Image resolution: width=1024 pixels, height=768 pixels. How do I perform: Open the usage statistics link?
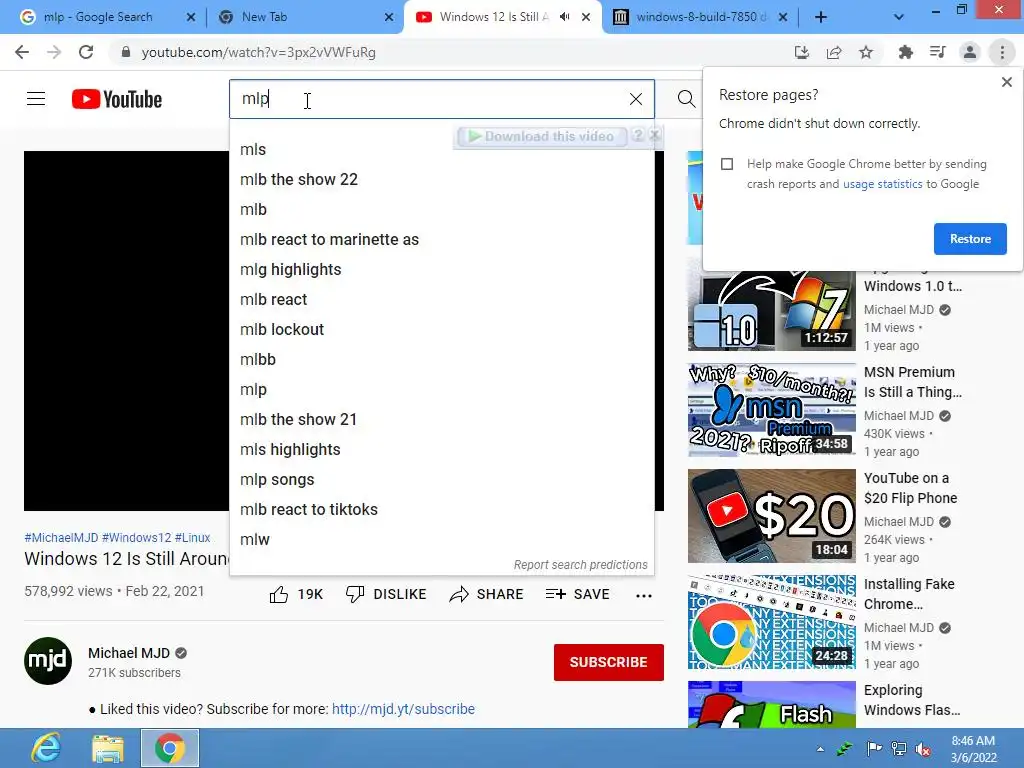pyautogui.click(x=882, y=184)
